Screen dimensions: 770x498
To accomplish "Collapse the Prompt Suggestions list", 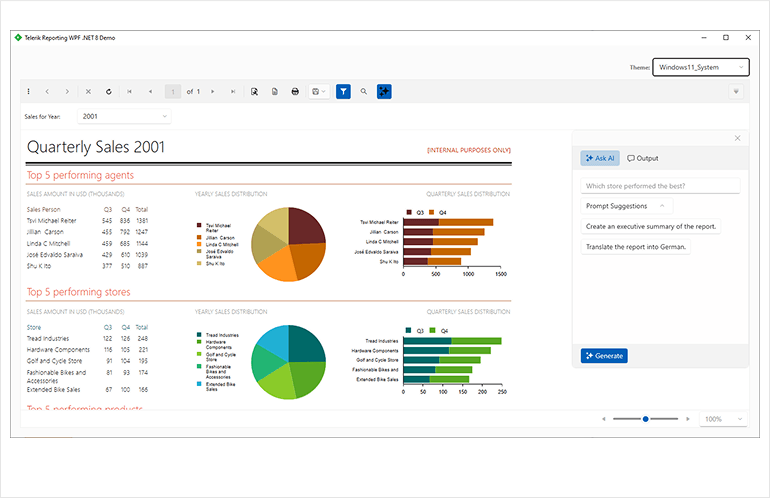I will tap(627, 206).
